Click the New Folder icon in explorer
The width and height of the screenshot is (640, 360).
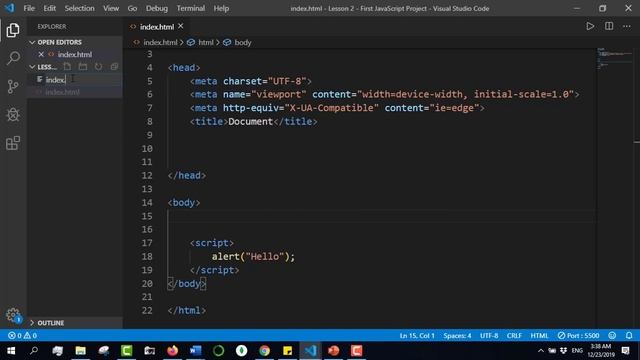pos(83,67)
